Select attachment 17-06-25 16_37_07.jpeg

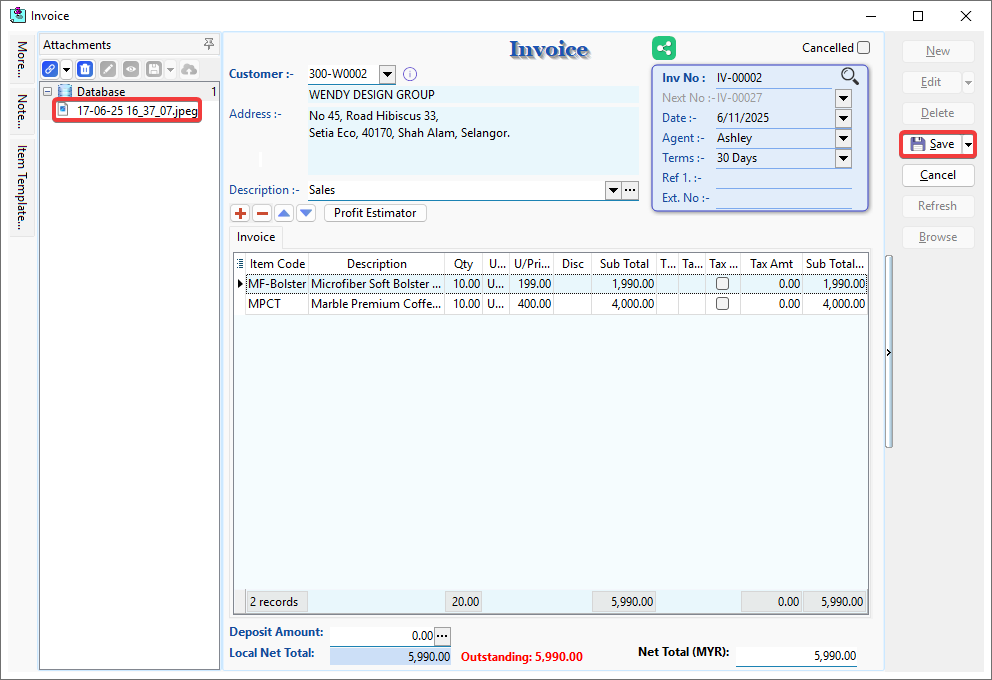click(x=137, y=111)
